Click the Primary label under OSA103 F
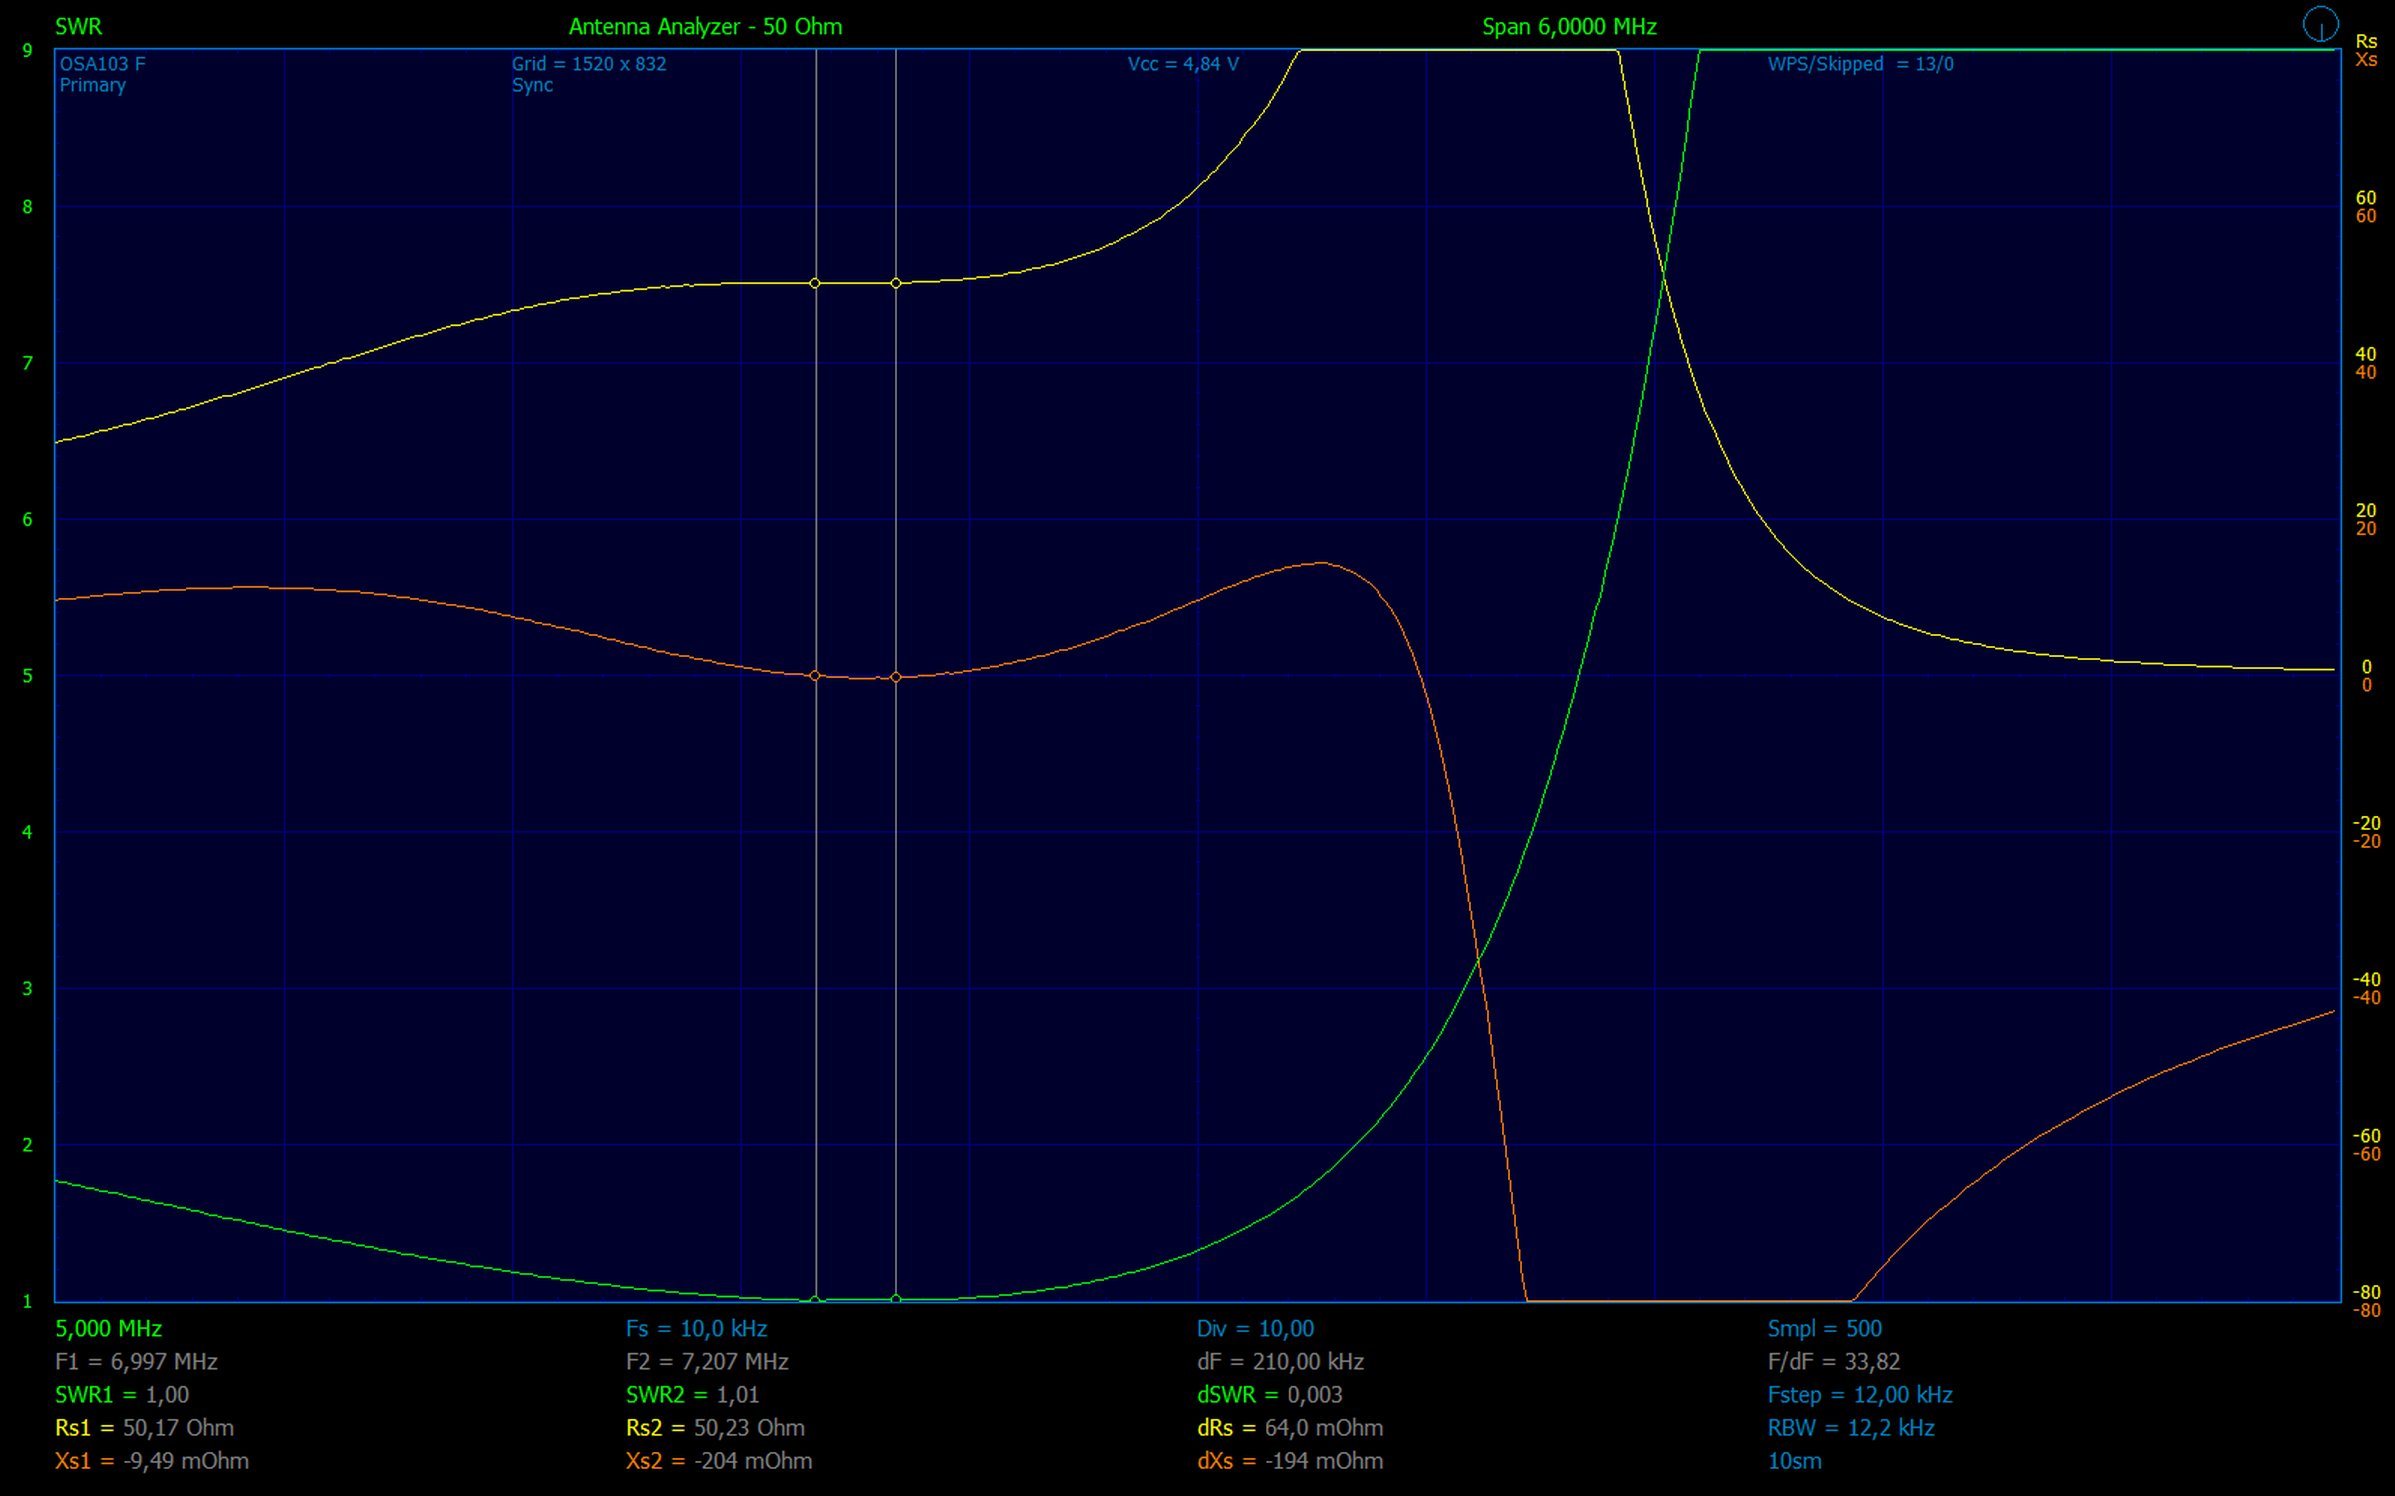Viewport: 2395px width, 1496px height. 92,85
